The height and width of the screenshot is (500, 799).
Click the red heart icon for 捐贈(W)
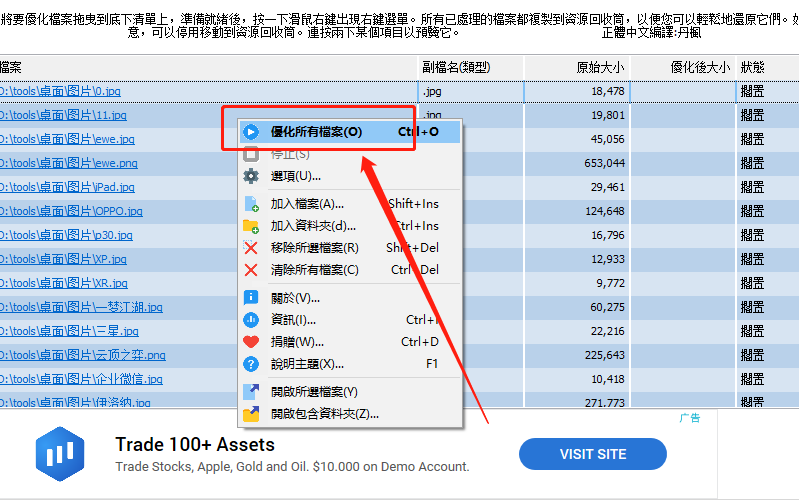[251, 341]
